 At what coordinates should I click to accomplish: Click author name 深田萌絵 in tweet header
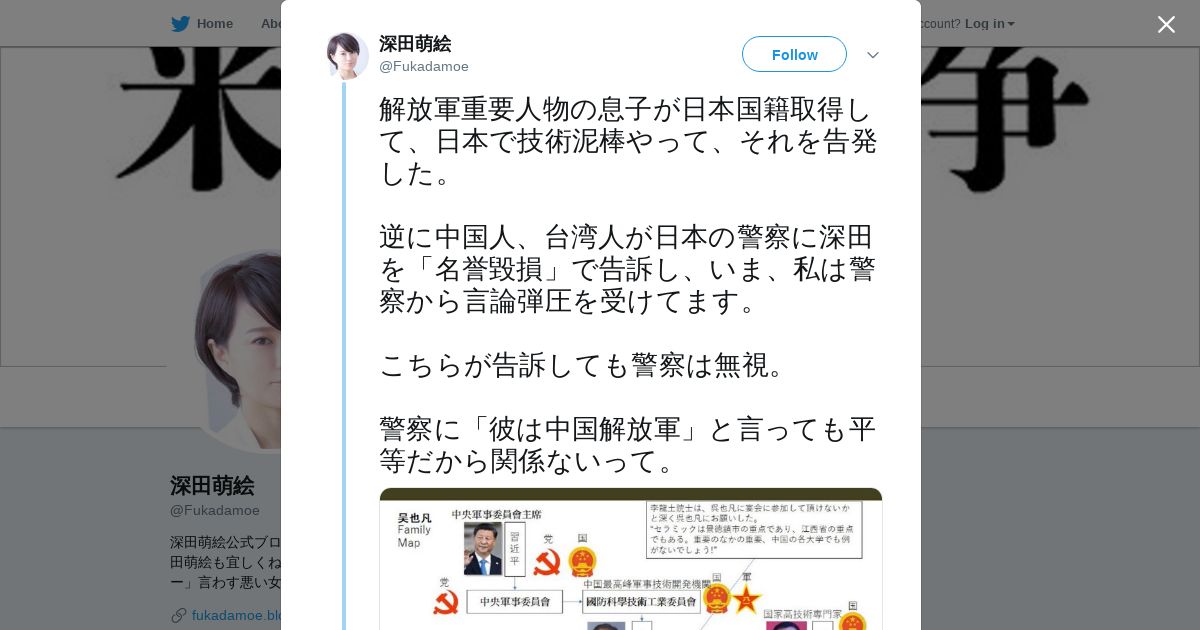coord(415,44)
